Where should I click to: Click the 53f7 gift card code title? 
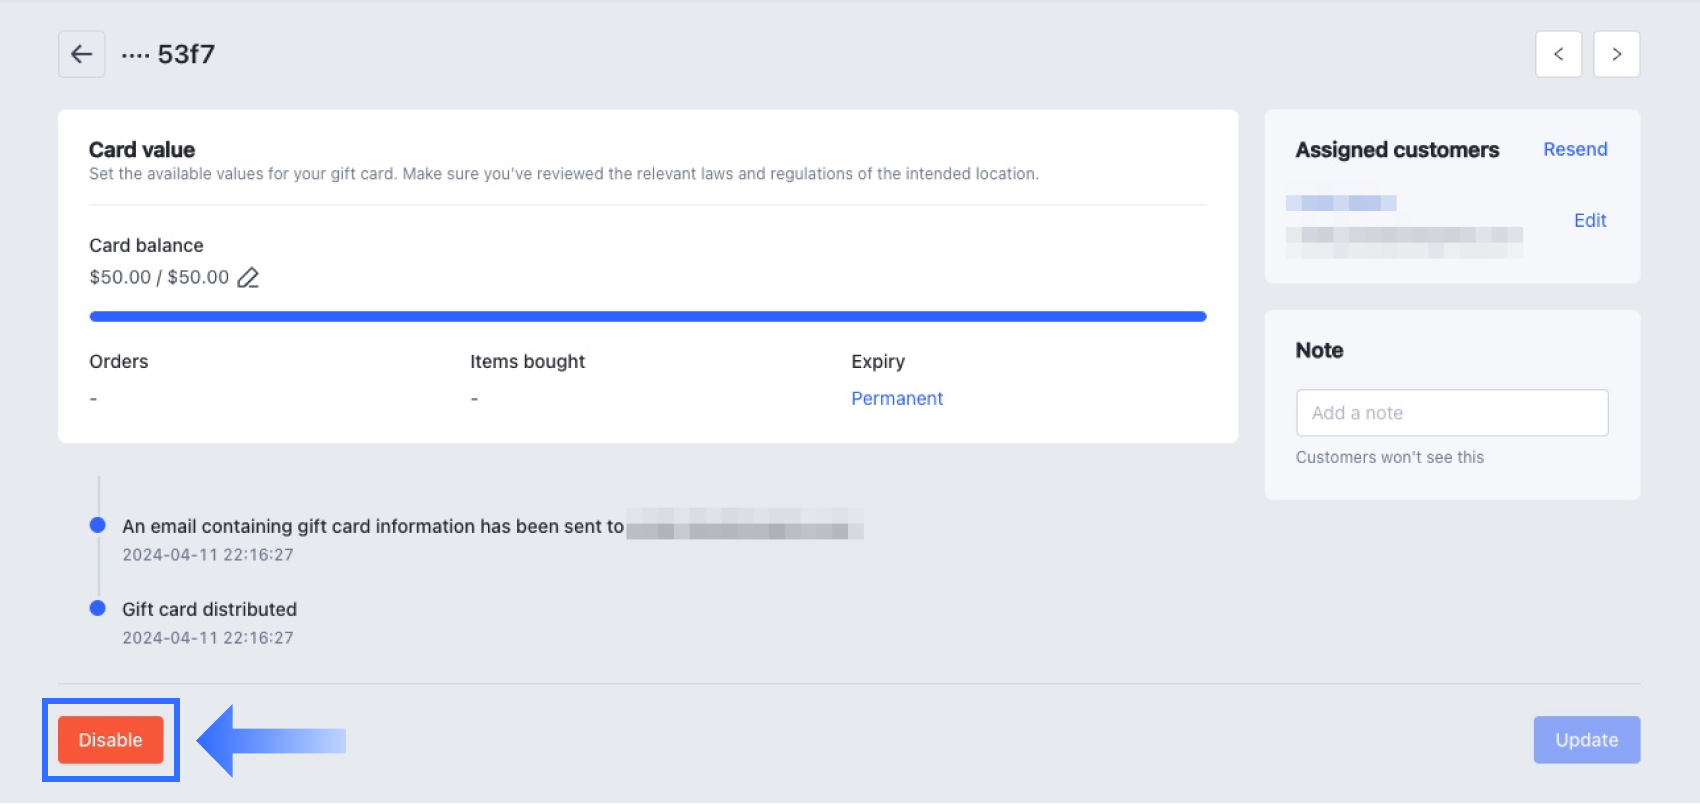[186, 54]
